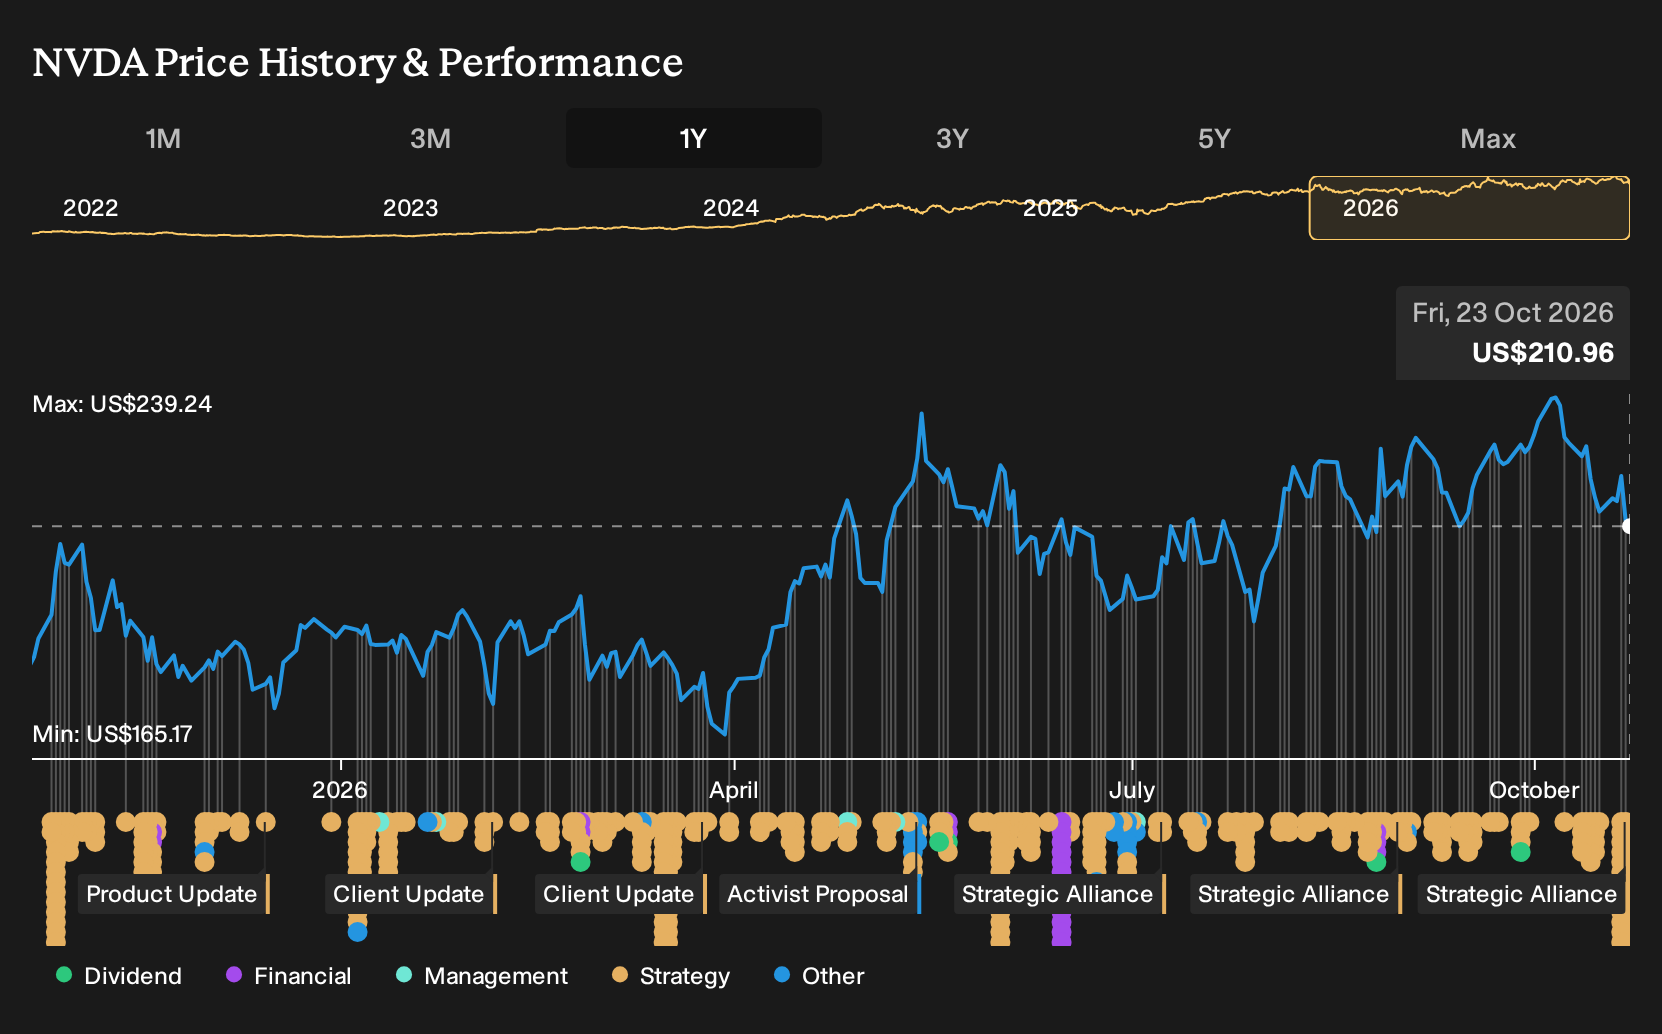
Task: Click the orange Strategy legend dot
Action: (620, 975)
